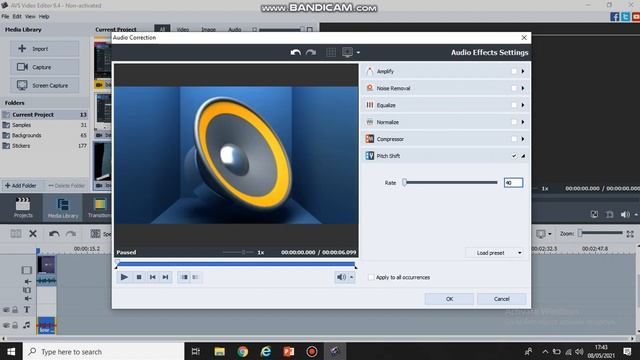Toggle the music track lock icon
The height and width of the screenshot is (360, 640).
[x=15, y=325]
